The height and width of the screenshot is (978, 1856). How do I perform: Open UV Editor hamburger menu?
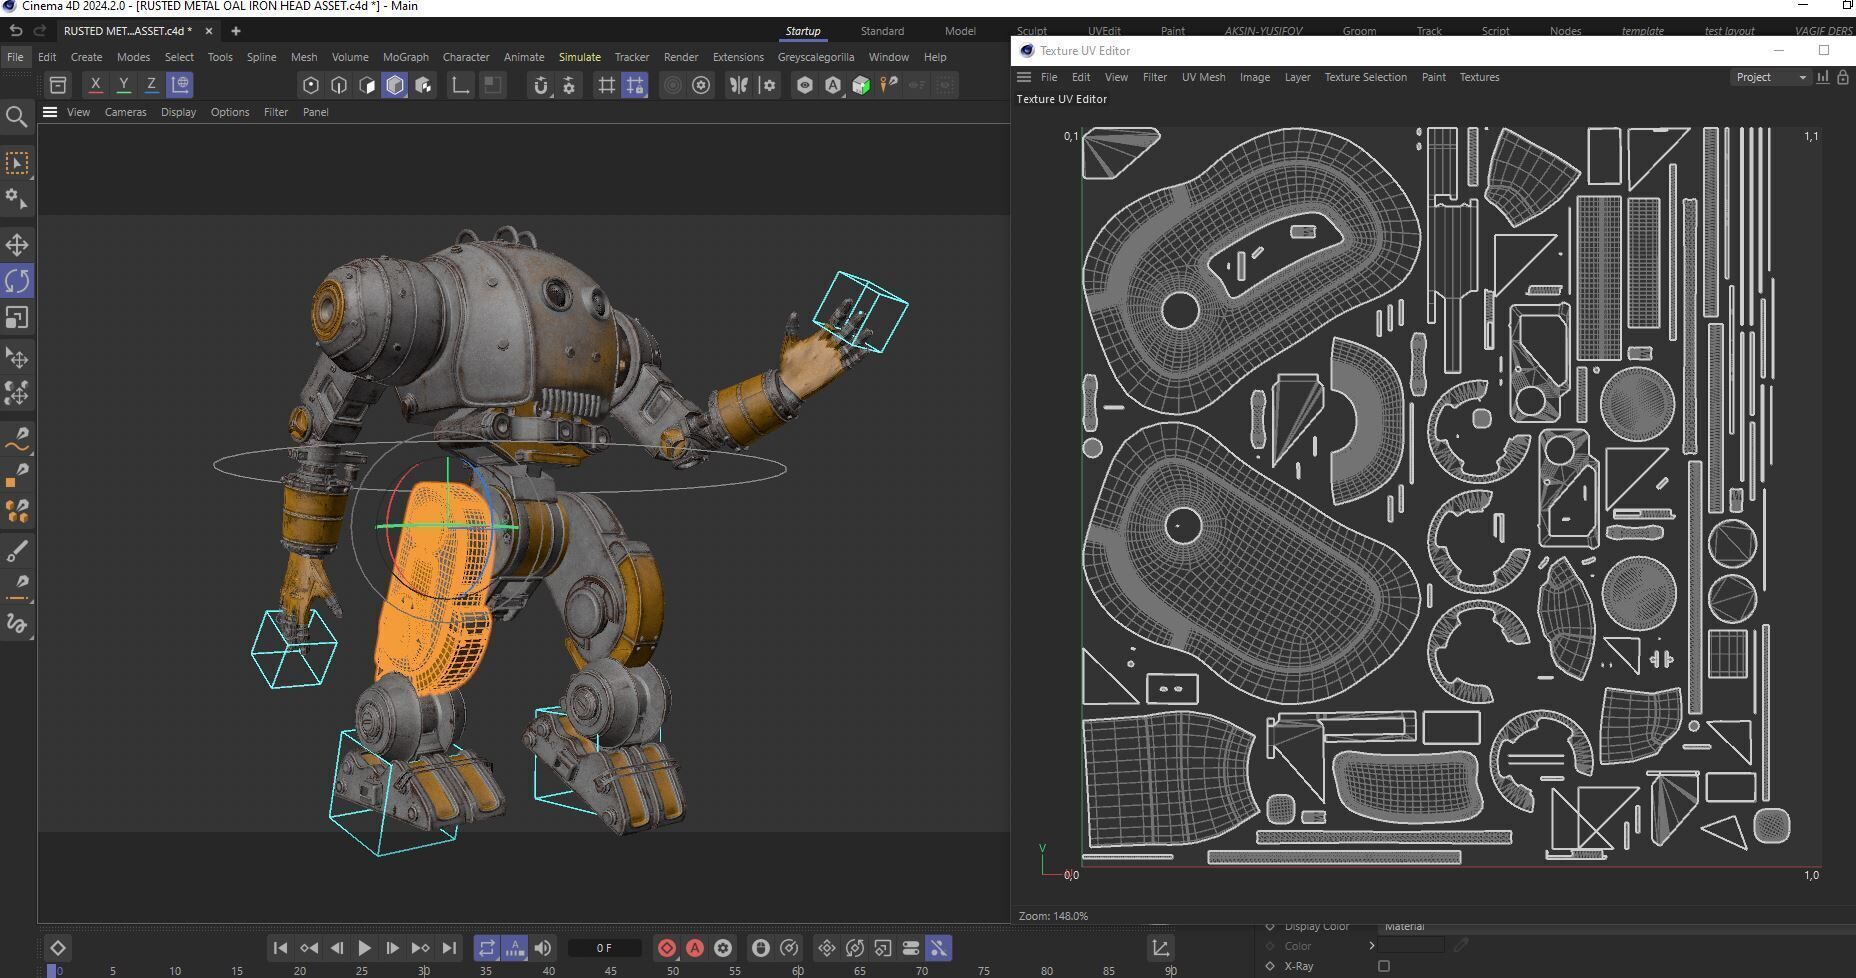[1024, 77]
